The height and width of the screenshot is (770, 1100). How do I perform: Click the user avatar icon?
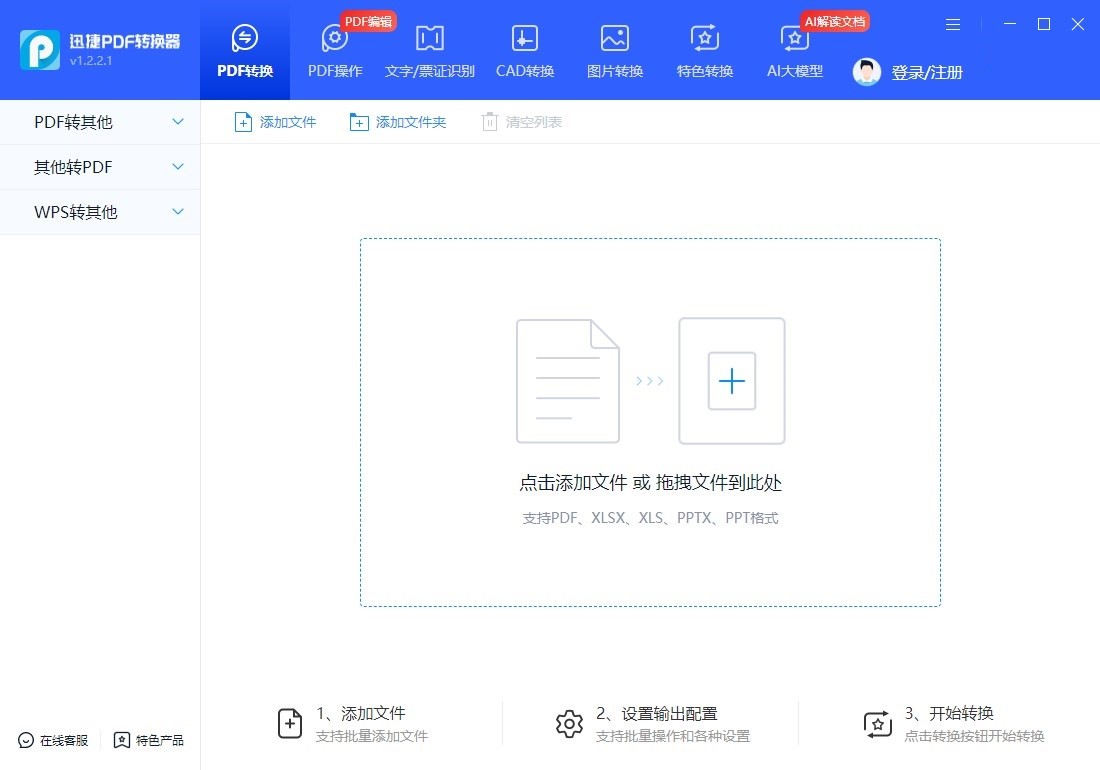866,71
